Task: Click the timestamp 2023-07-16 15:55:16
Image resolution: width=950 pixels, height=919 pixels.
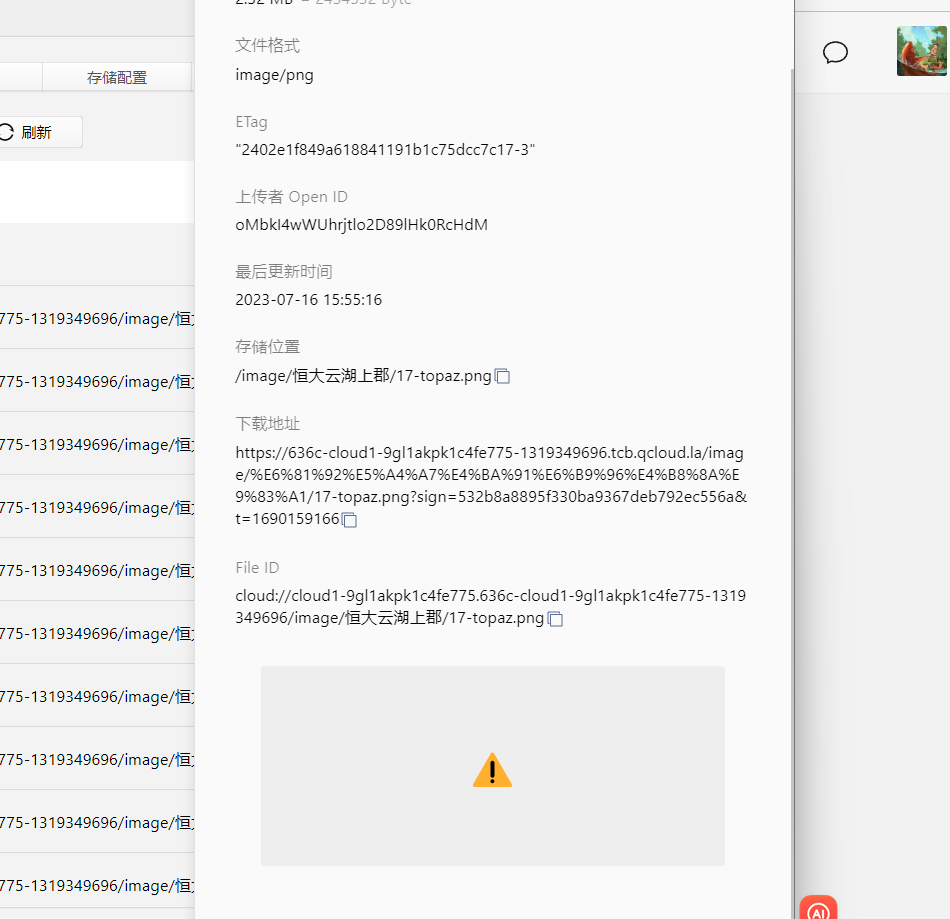Action: pyautogui.click(x=308, y=300)
